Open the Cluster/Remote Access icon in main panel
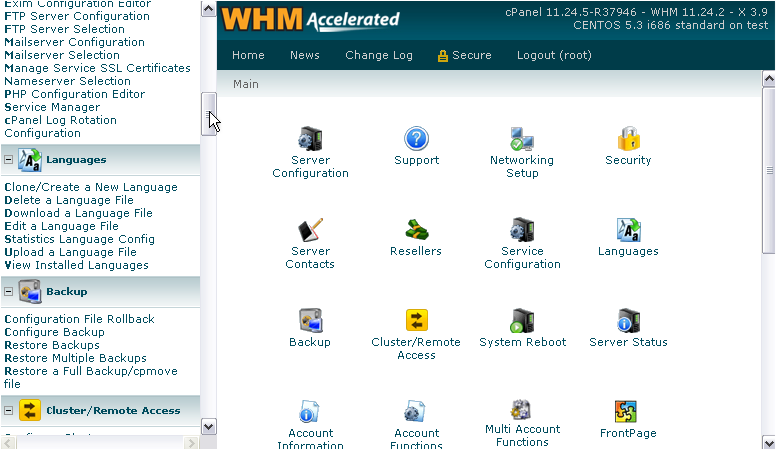Screen dimensions: 776x450 pos(416,320)
